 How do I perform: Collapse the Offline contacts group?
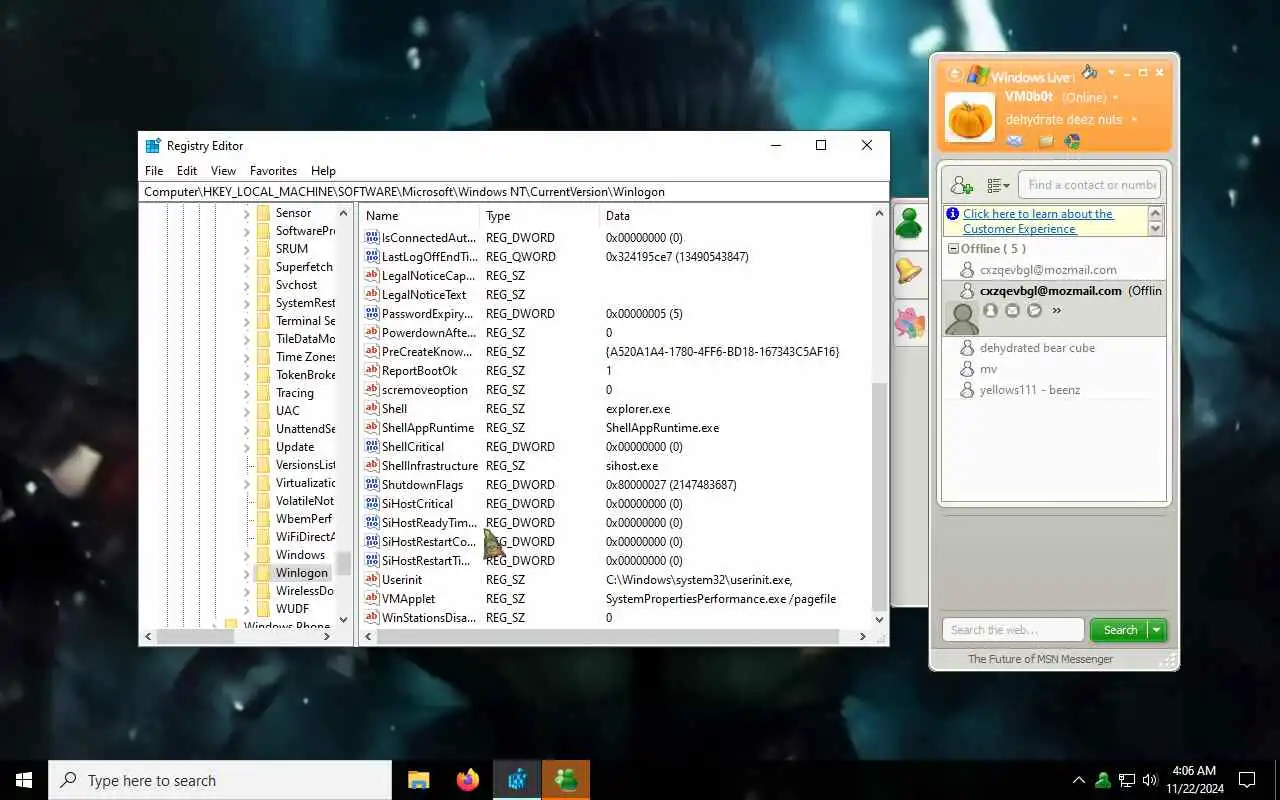[953, 249]
